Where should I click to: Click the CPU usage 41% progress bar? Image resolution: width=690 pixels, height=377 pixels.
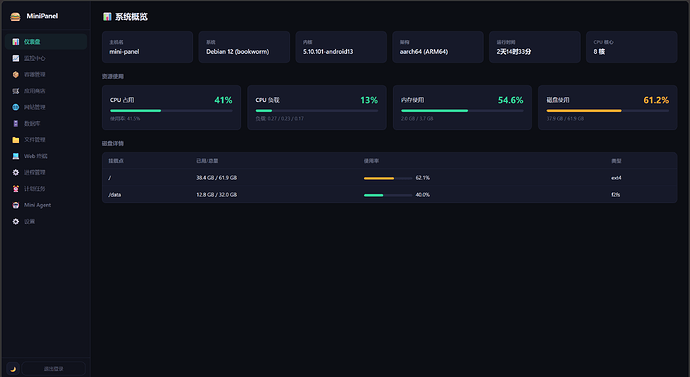click(x=171, y=111)
